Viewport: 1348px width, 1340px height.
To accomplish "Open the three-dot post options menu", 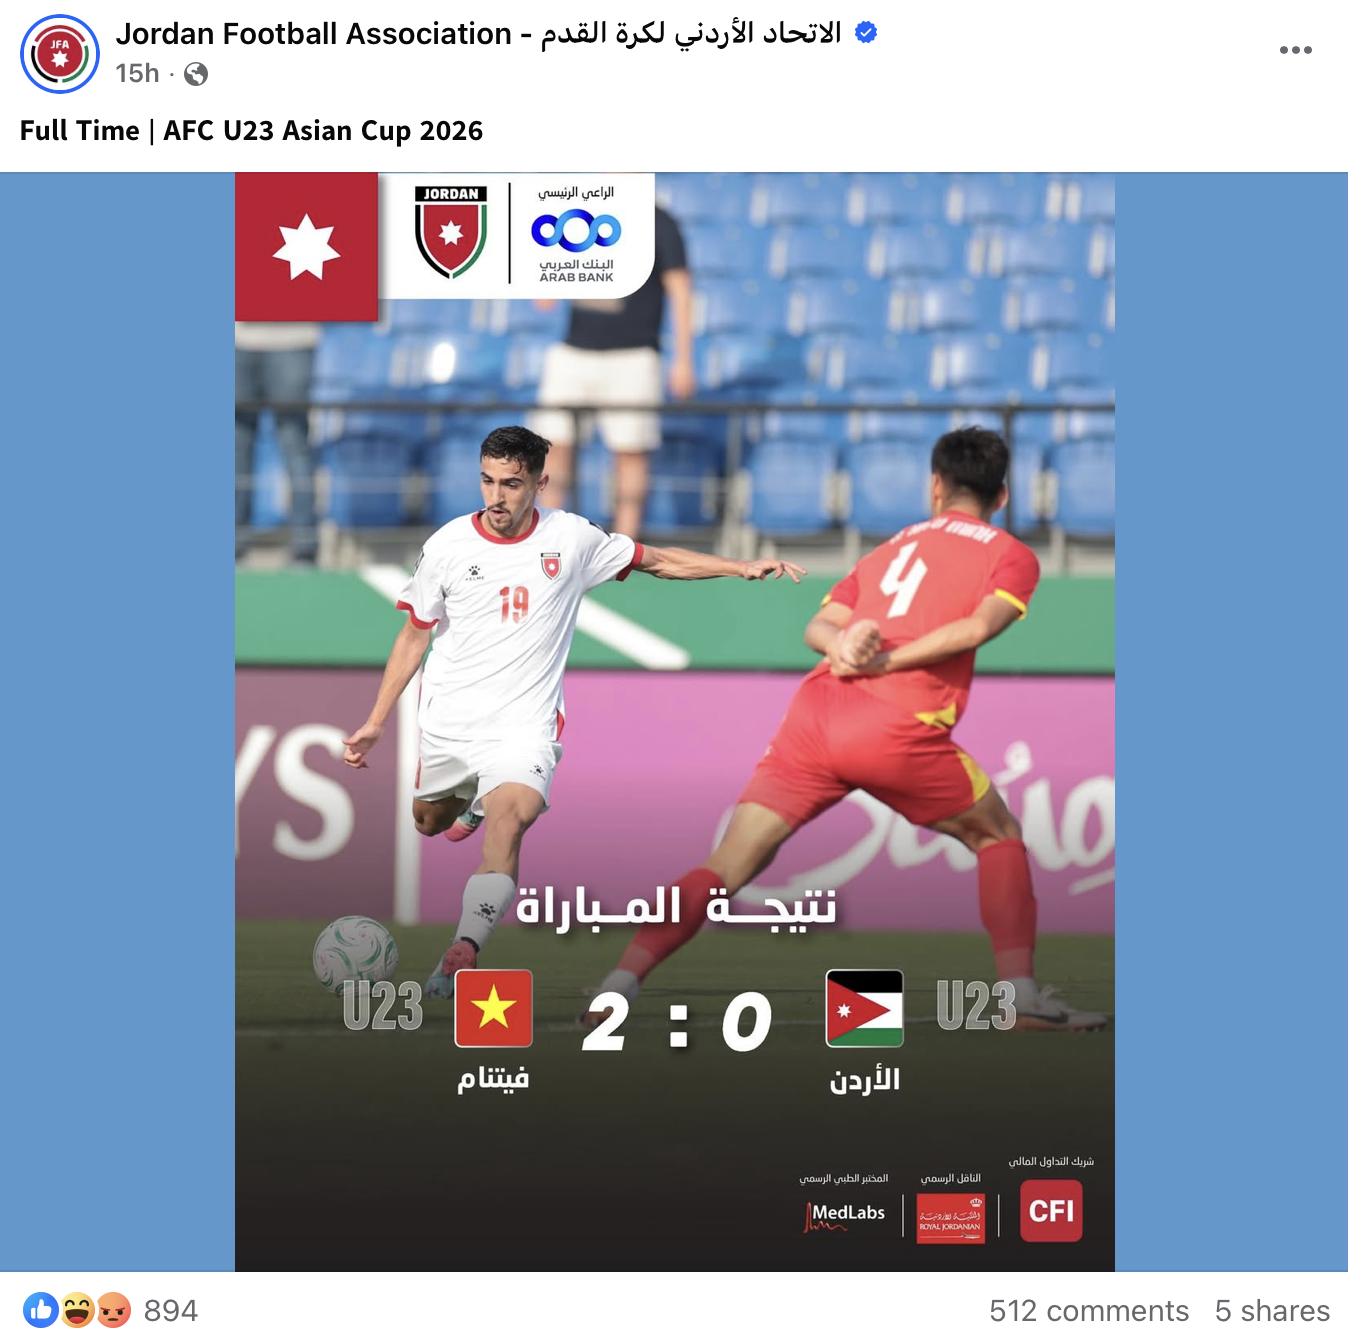I will (x=1295, y=50).
